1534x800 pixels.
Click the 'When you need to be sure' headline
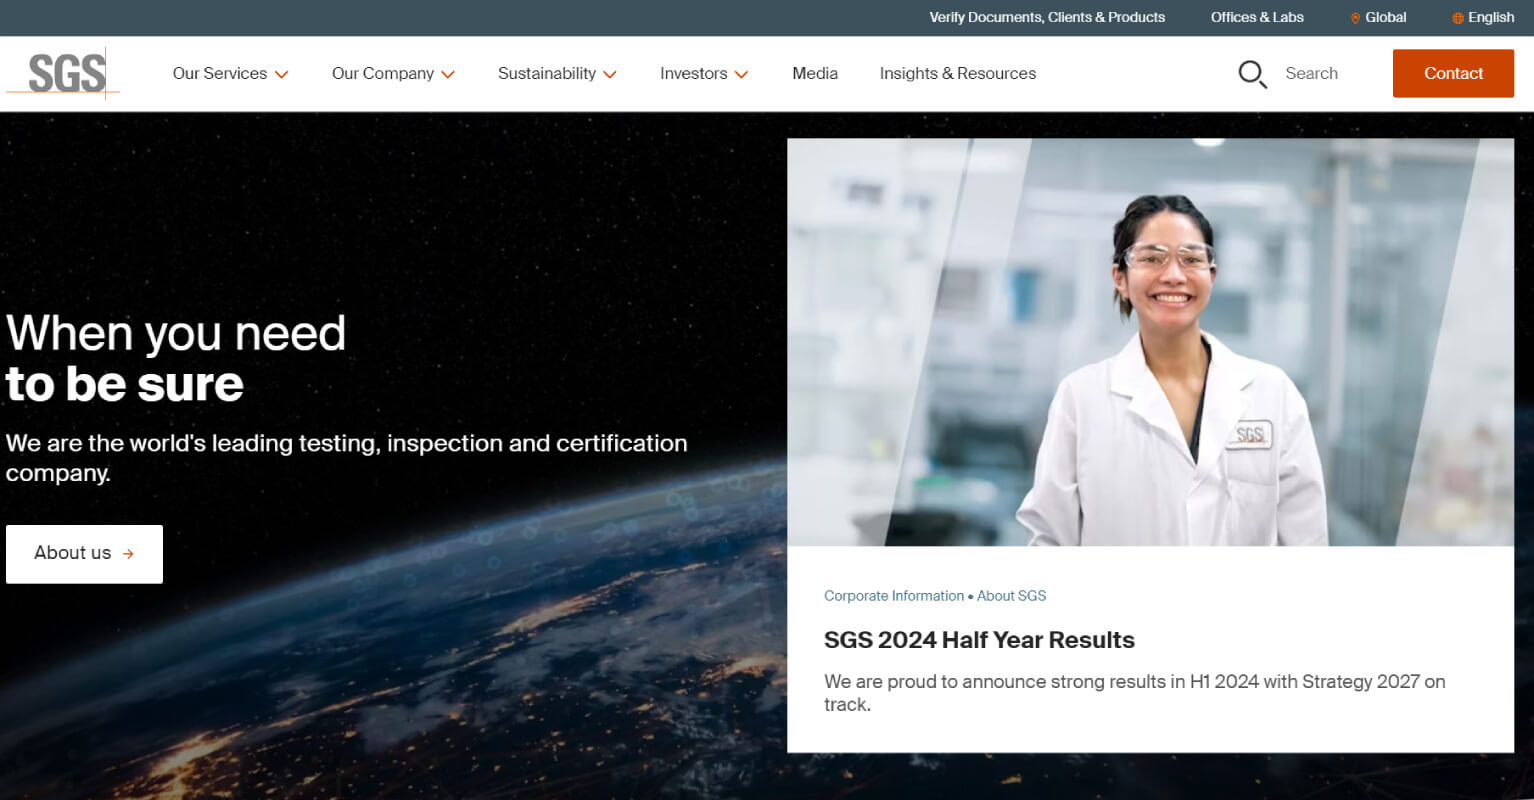point(176,358)
